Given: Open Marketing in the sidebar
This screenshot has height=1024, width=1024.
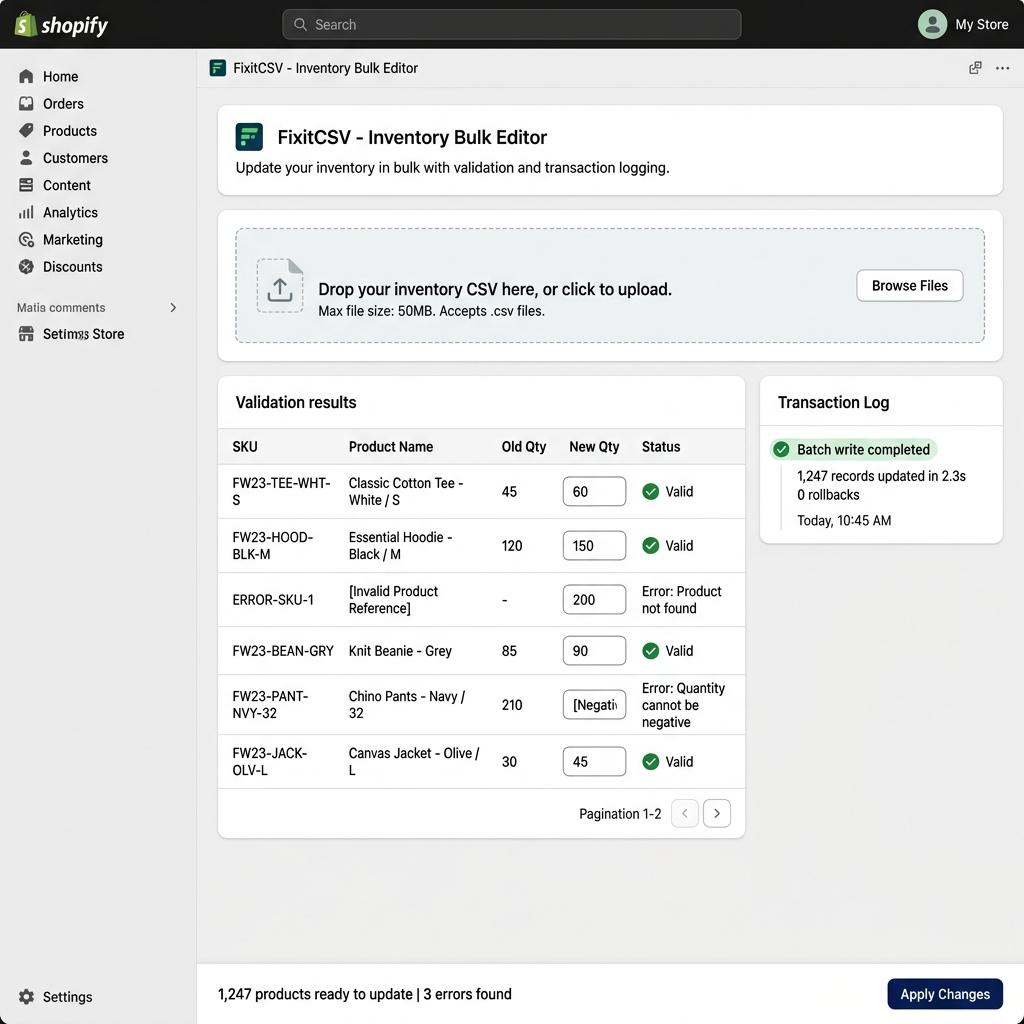Looking at the screenshot, I should point(72,240).
